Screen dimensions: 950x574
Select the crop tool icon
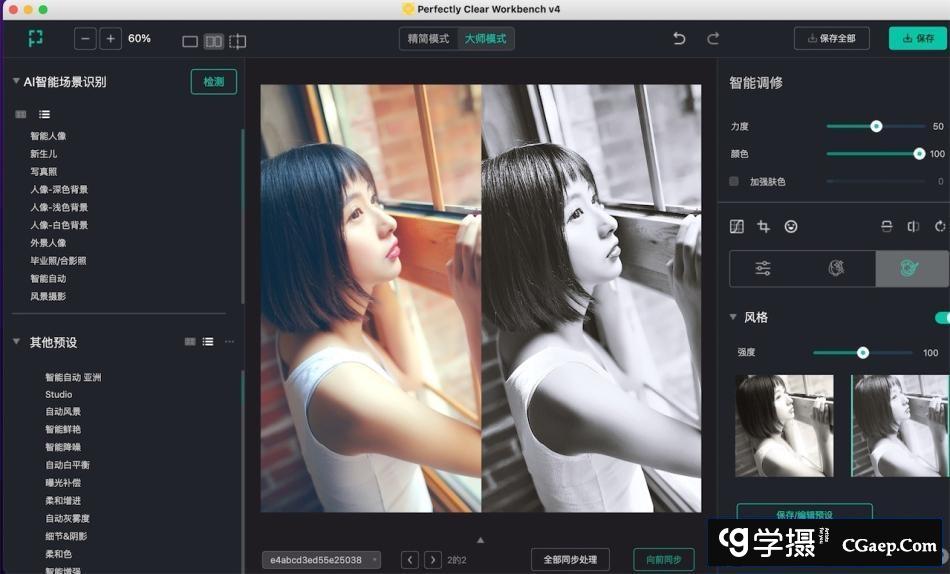(763, 227)
